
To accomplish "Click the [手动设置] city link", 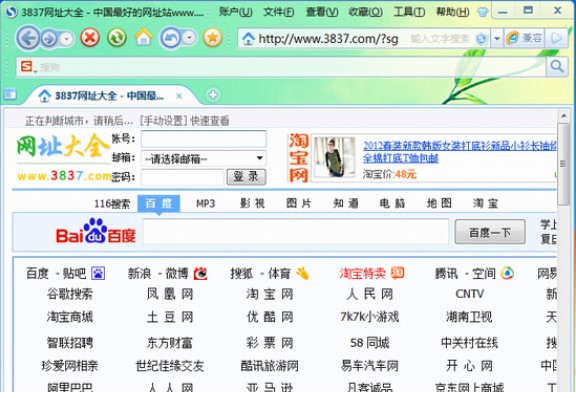I will pyautogui.click(x=164, y=121).
